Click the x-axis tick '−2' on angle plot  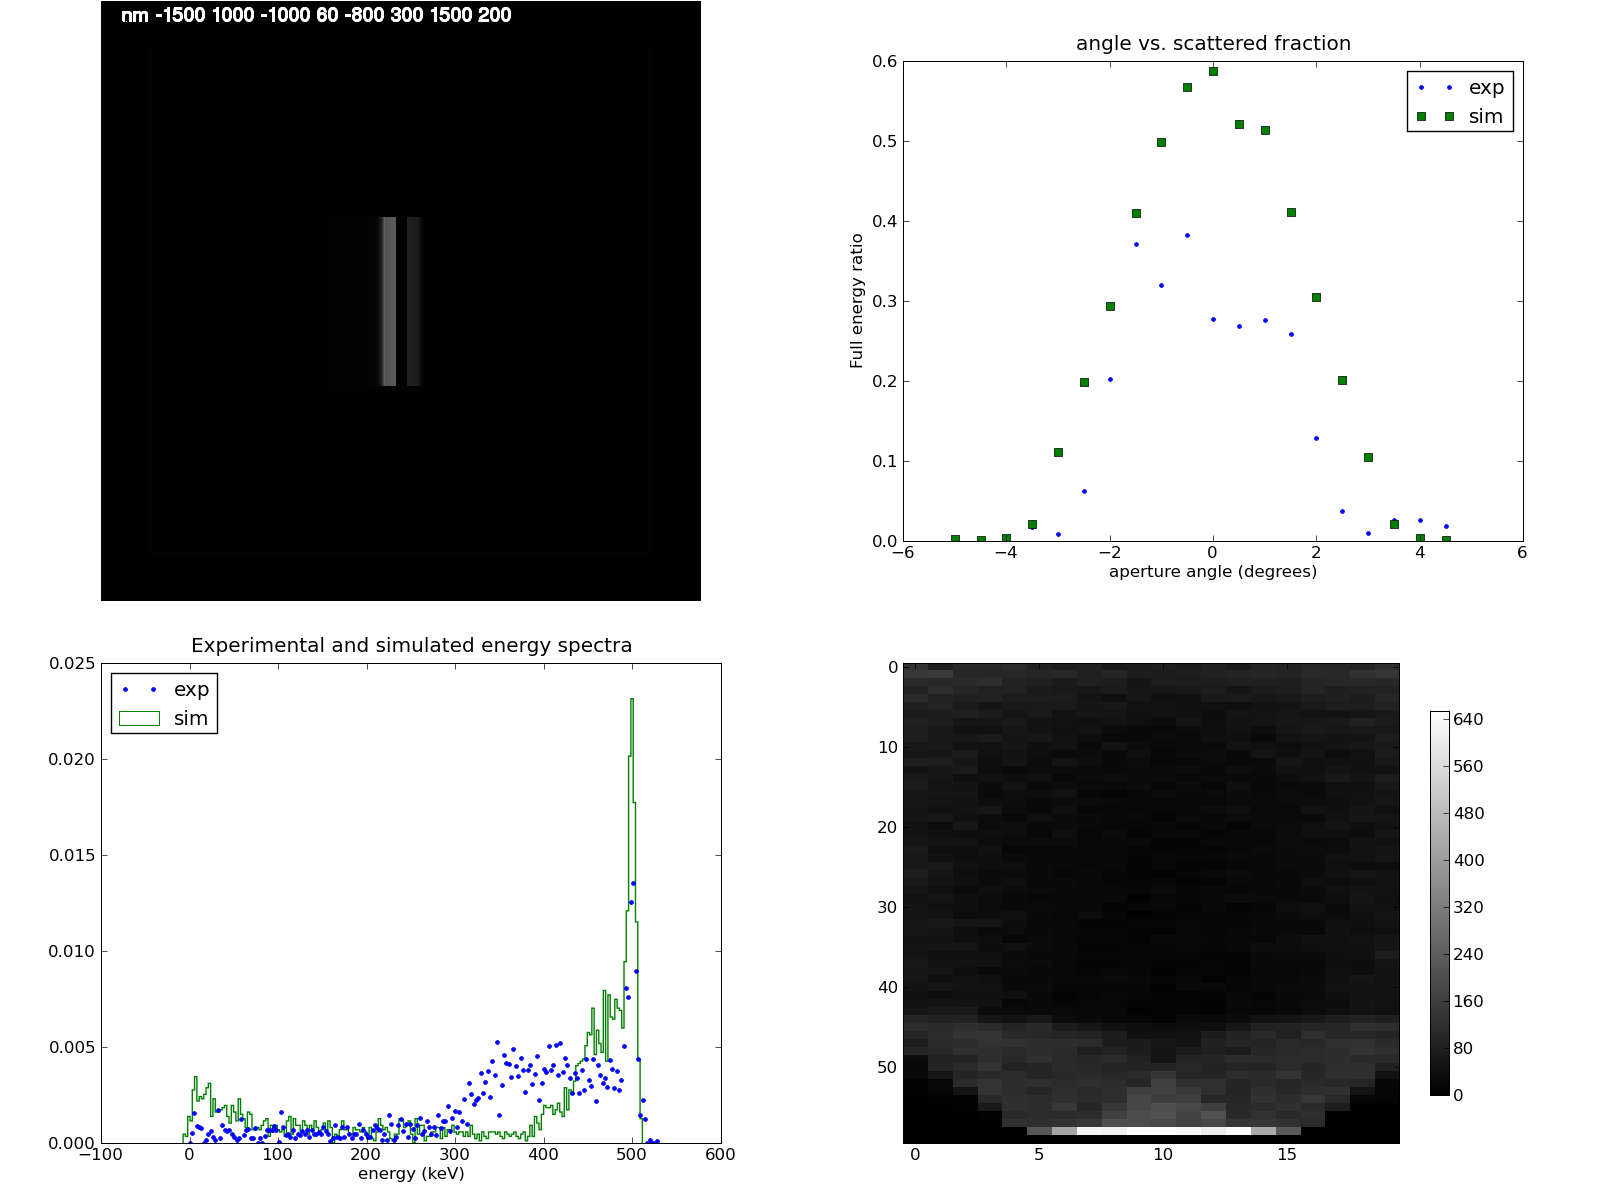coord(1109,553)
